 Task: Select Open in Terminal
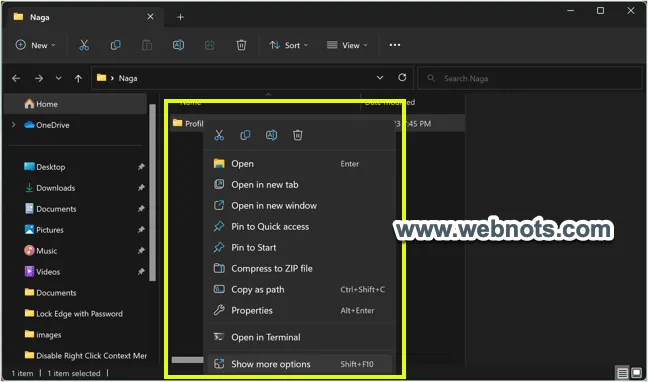click(299, 337)
